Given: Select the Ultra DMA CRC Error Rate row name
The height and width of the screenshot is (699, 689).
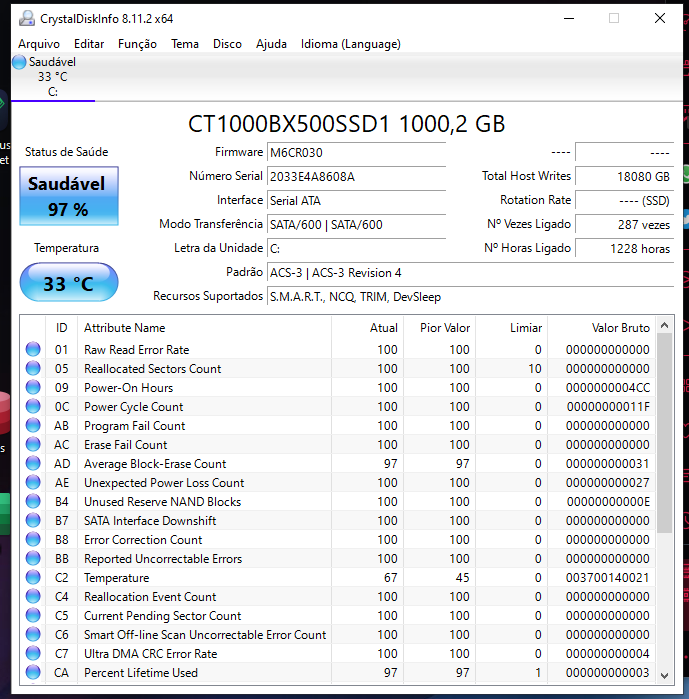Looking at the screenshot, I should click(151, 654).
